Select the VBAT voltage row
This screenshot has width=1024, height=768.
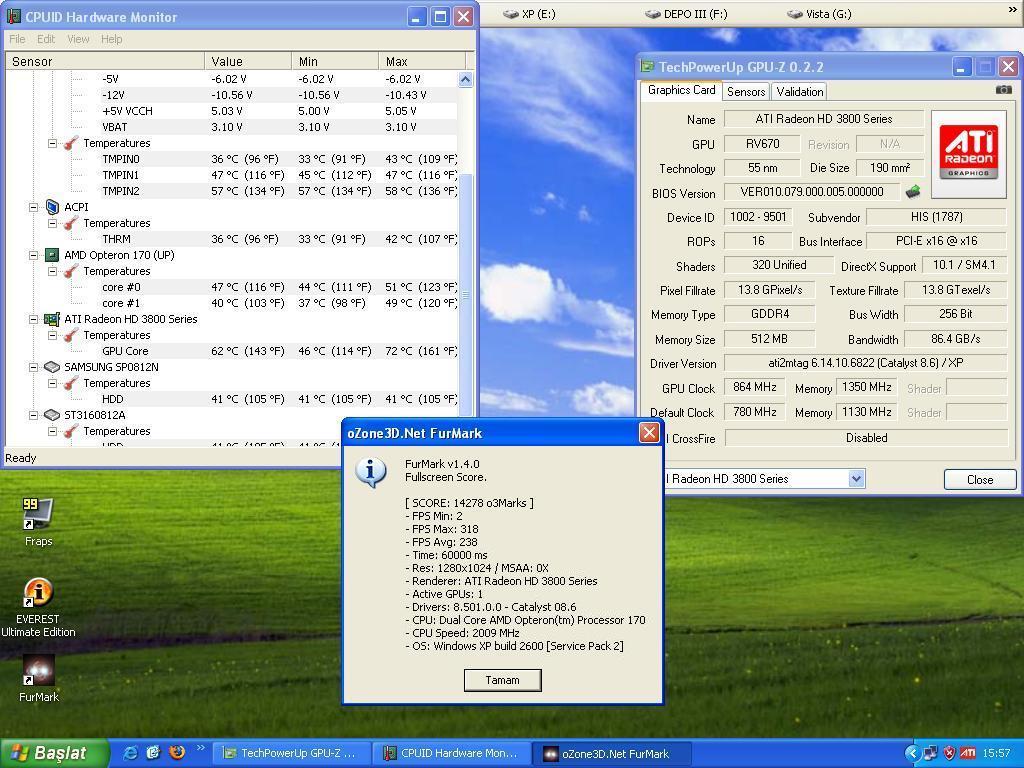pos(232,127)
